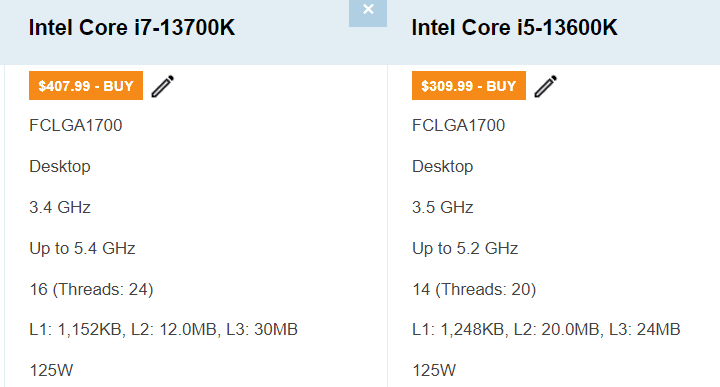Click the 125W TDP under the i5-13600K
Image resolution: width=720 pixels, height=387 pixels.
(x=434, y=370)
